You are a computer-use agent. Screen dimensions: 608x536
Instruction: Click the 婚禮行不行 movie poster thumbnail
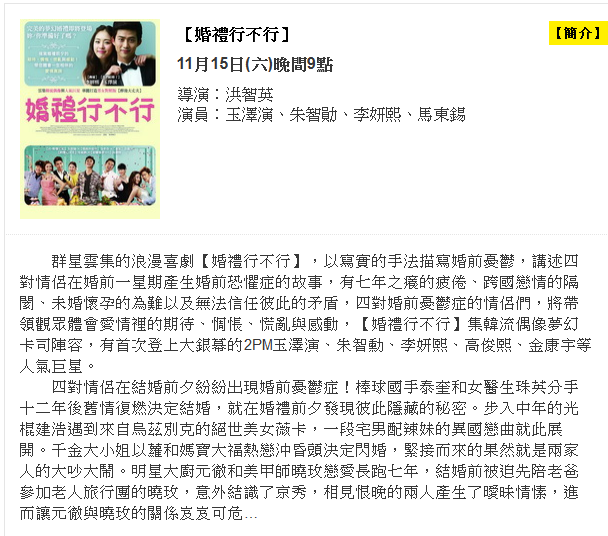[90, 119]
